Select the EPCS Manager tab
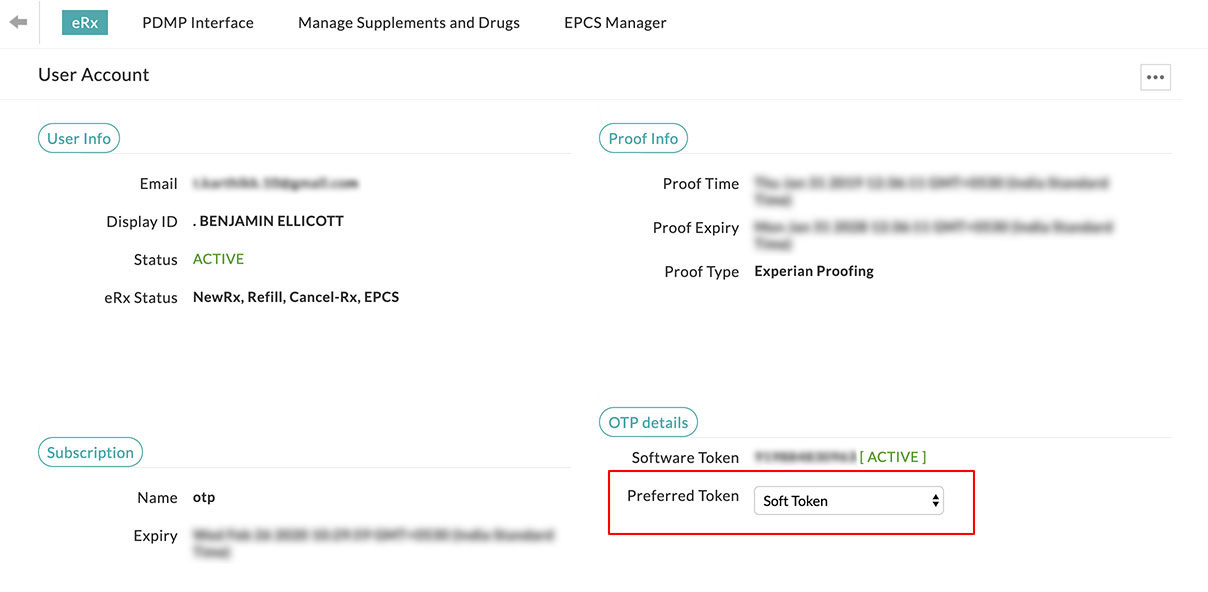The image size is (1208, 592). [x=615, y=22]
